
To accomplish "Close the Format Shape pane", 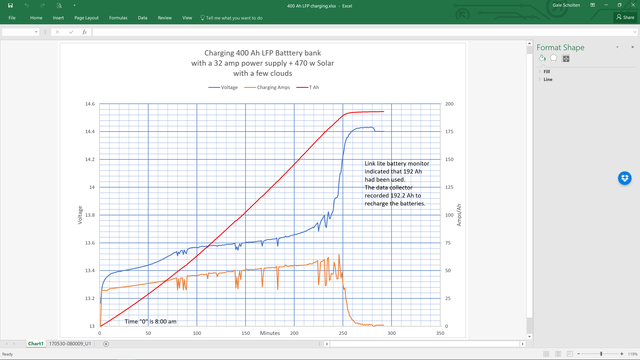I will (x=632, y=47).
